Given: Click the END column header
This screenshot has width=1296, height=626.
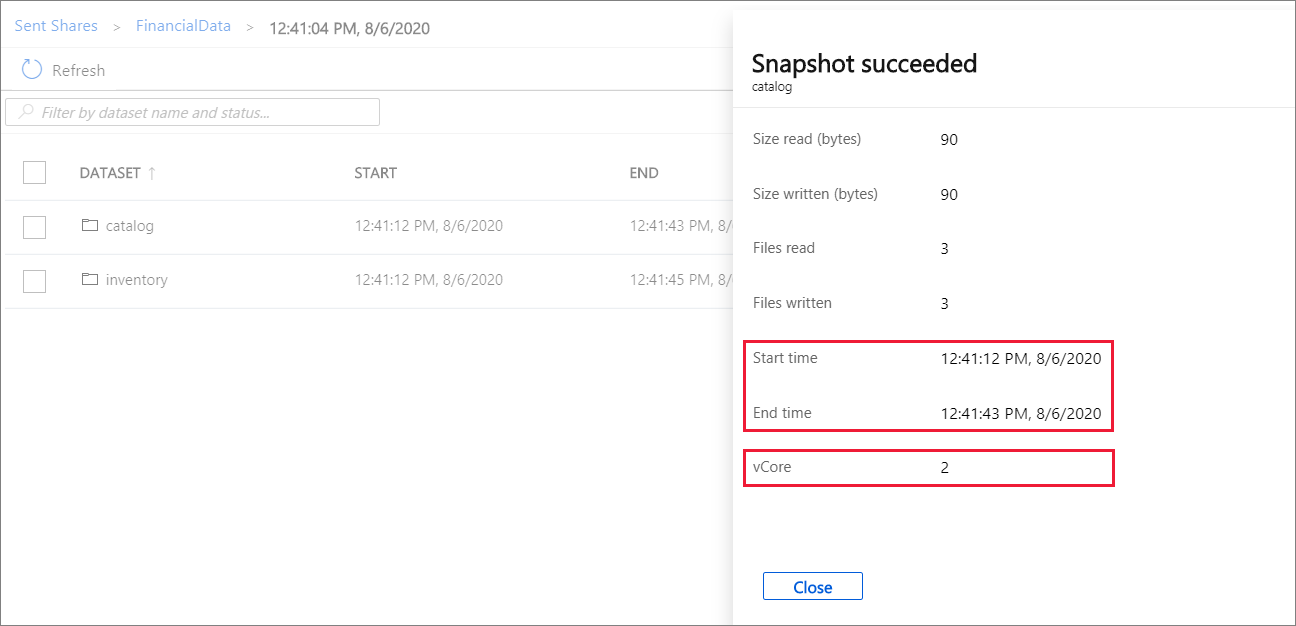Looking at the screenshot, I should [643, 172].
